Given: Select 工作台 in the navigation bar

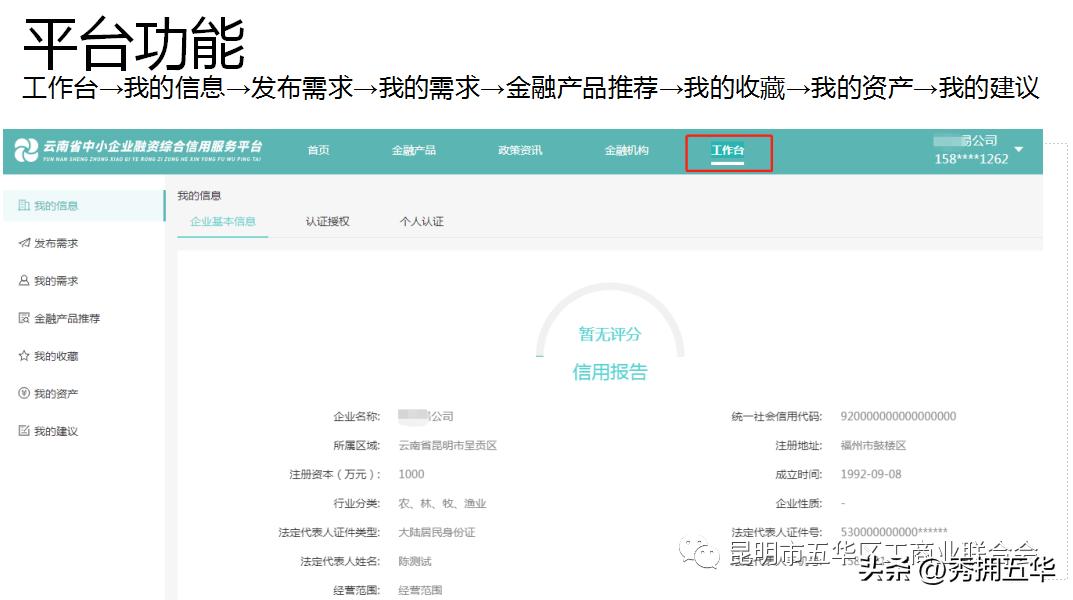Looking at the screenshot, I should click(729, 148).
